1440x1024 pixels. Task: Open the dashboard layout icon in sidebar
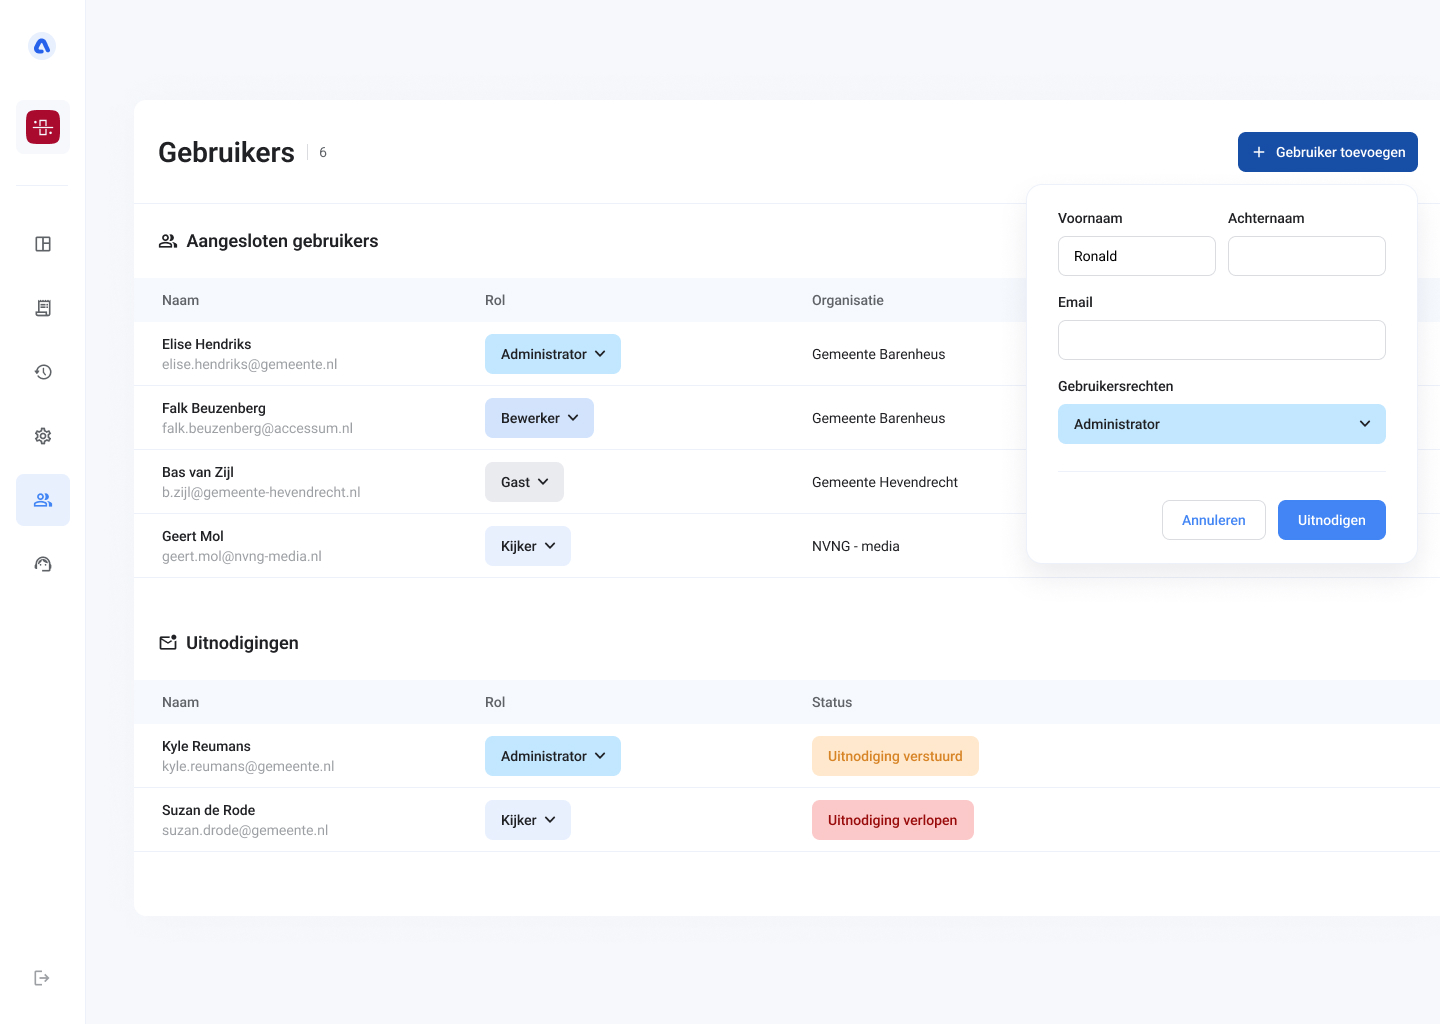pos(43,244)
